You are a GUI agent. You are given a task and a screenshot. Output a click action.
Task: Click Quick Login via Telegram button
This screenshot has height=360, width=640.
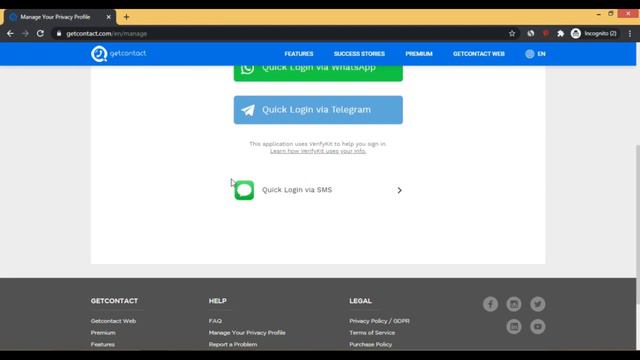click(318, 110)
